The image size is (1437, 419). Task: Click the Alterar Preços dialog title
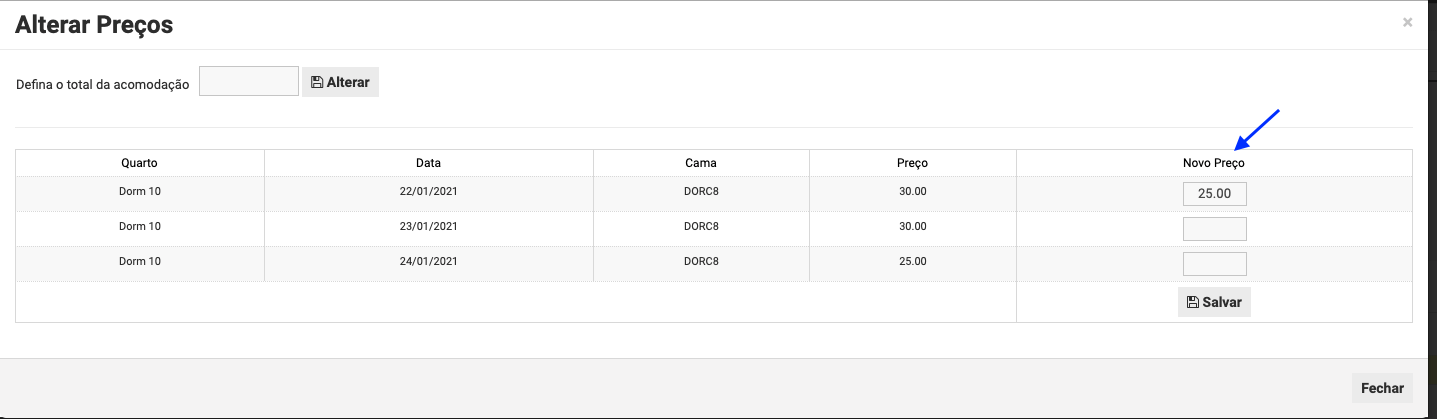[x=94, y=25]
